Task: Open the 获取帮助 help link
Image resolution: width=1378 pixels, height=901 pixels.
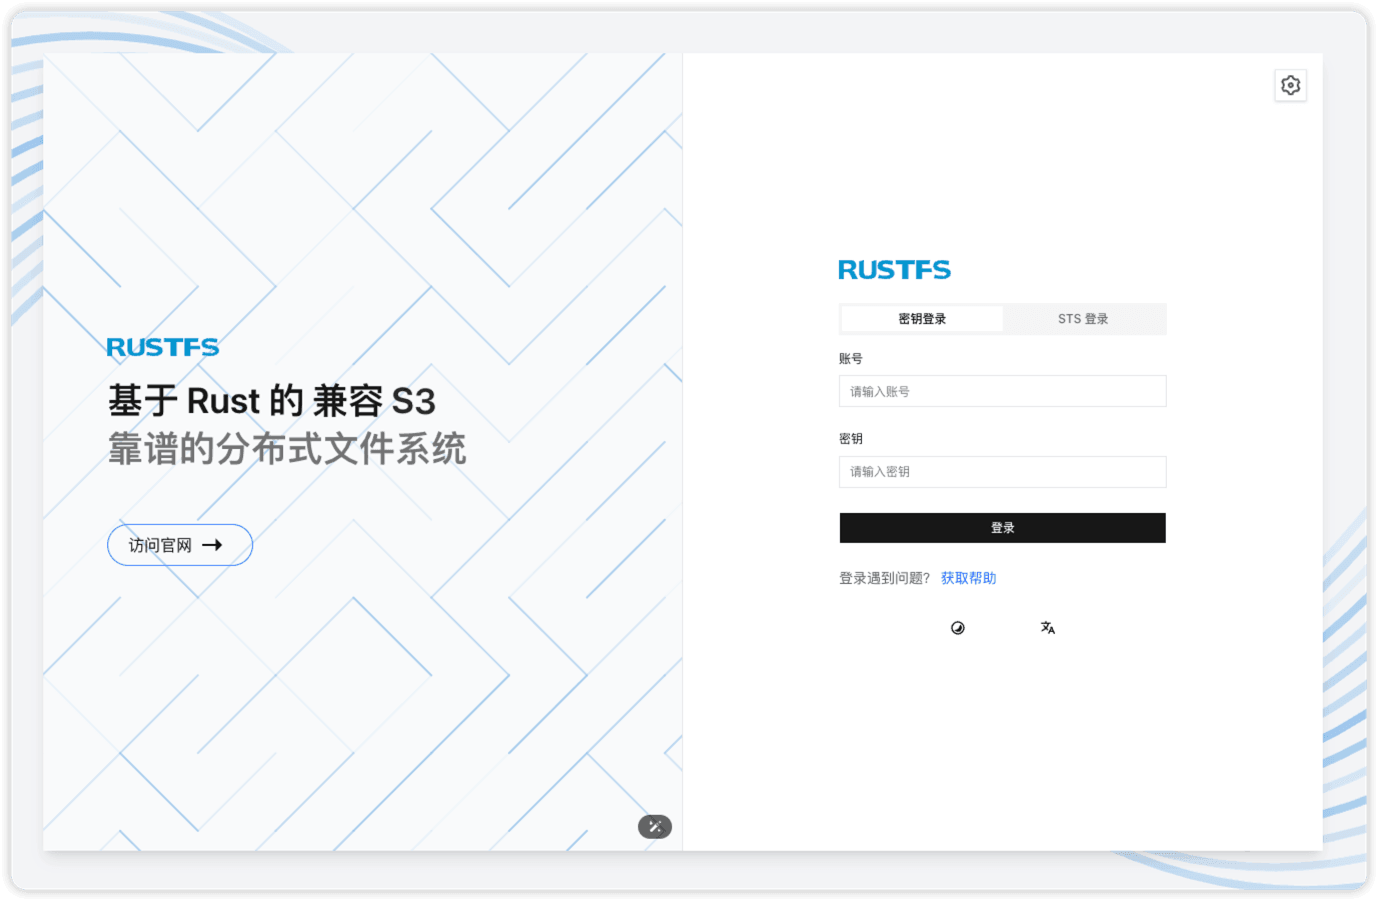Action: tap(967, 577)
